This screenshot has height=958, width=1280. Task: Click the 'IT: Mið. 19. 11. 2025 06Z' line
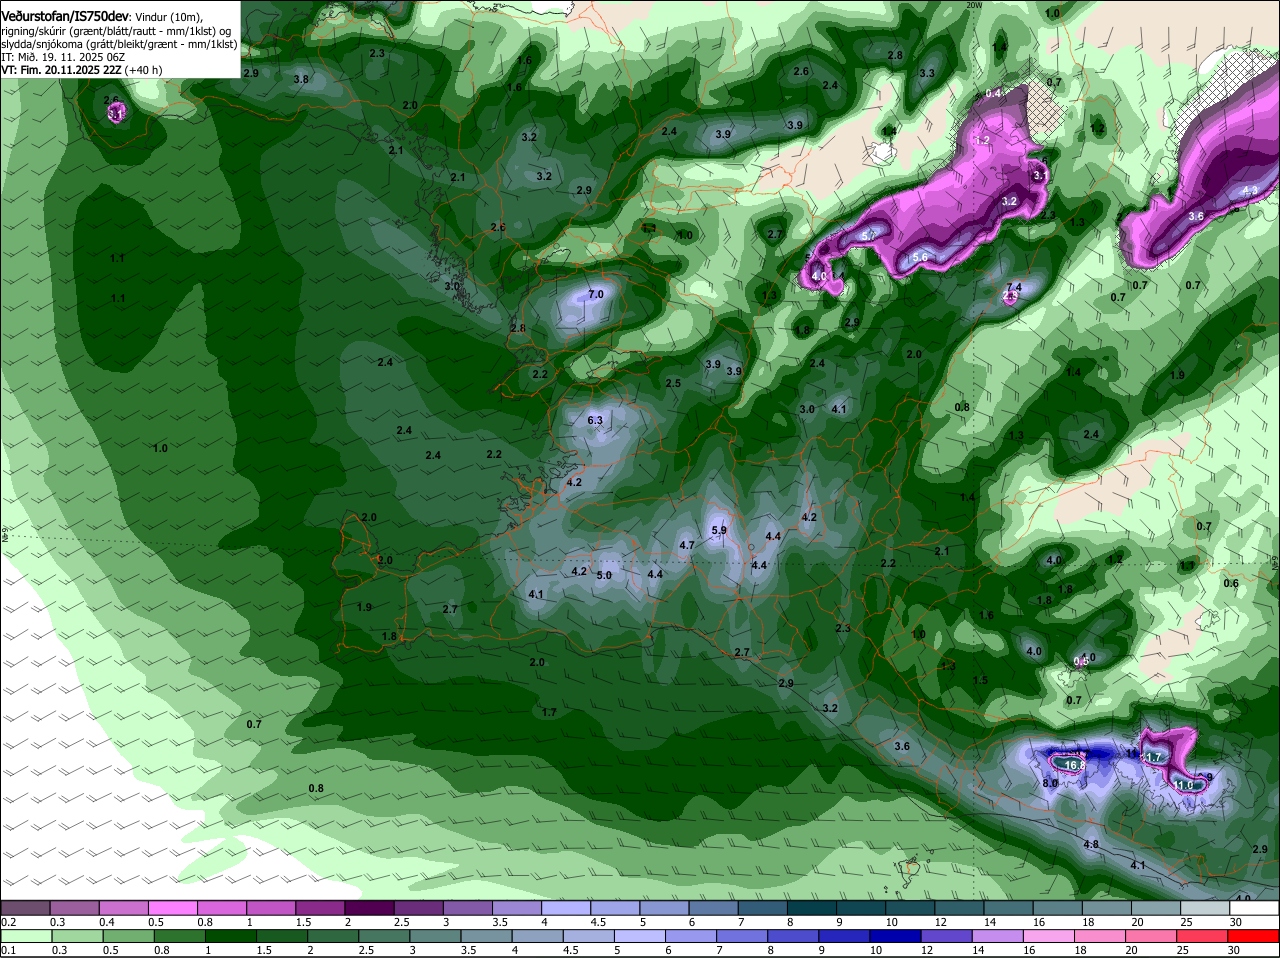pyautogui.click(x=63, y=57)
